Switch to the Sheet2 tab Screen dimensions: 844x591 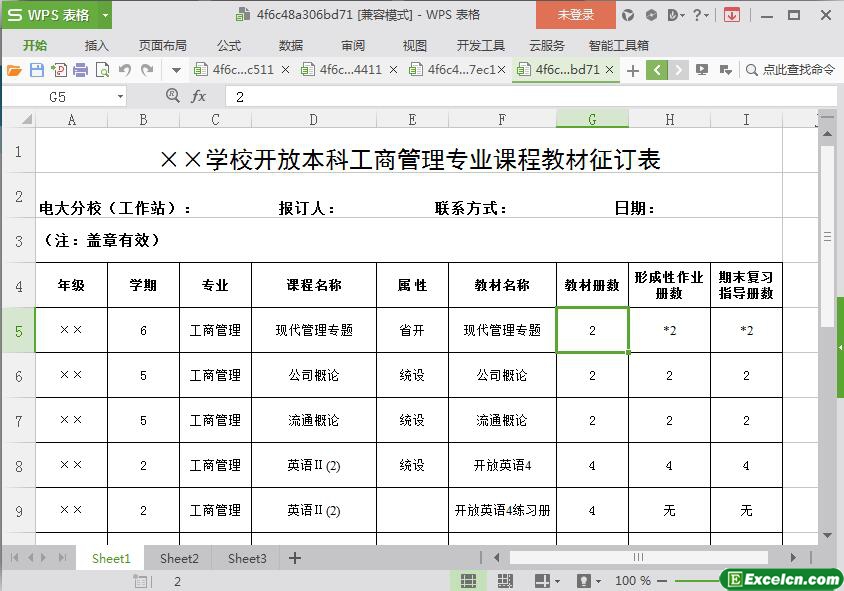[x=179, y=558]
